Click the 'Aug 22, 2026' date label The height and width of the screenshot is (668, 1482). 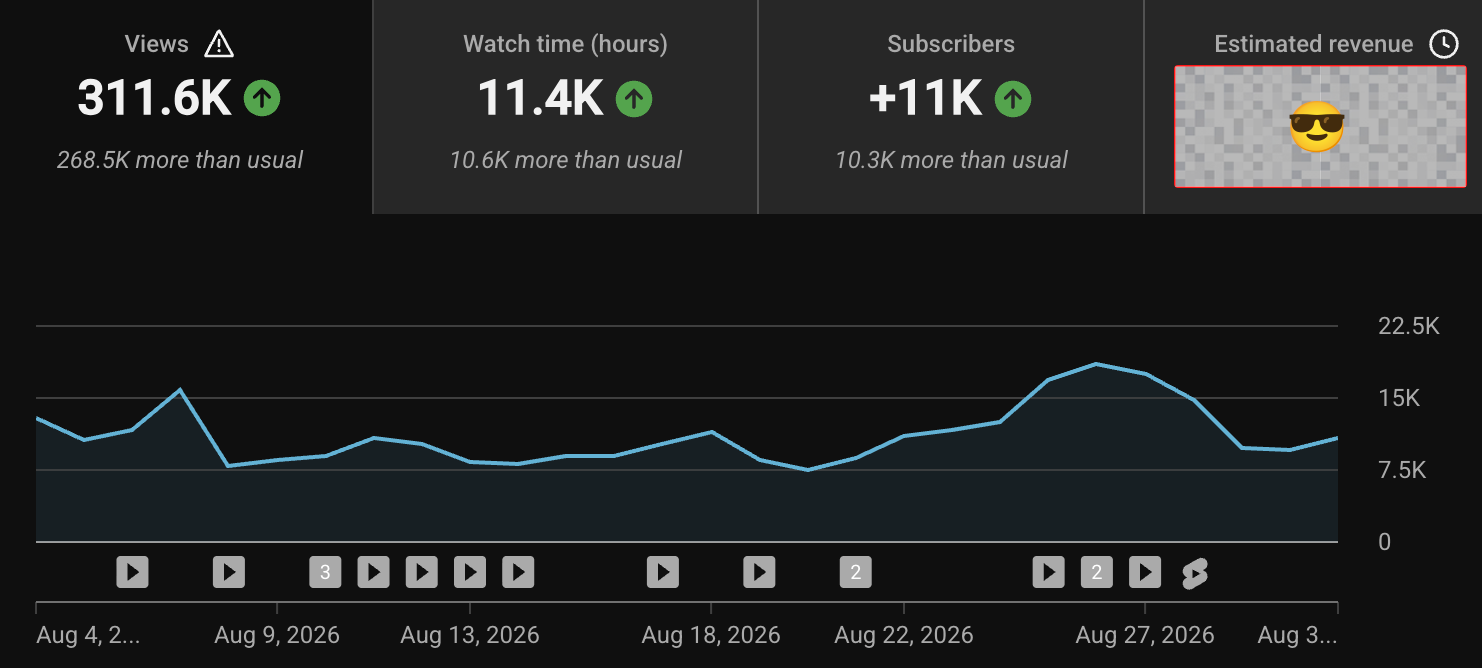tap(904, 635)
